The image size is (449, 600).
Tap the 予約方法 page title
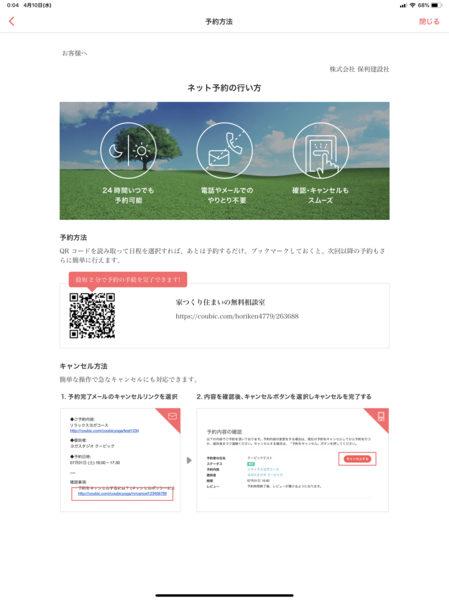[219, 21]
